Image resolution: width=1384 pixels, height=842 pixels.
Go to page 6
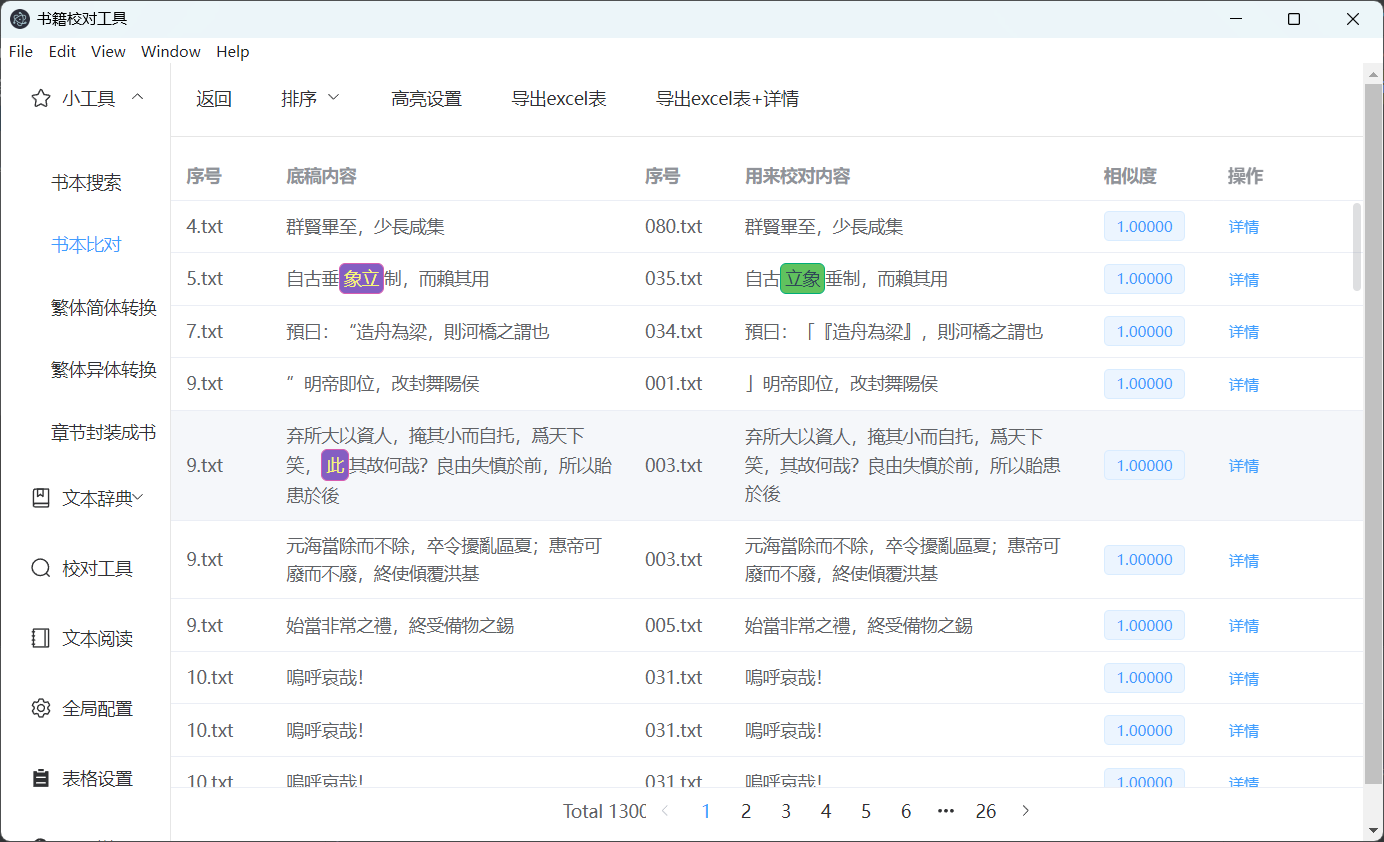[x=906, y=811]
